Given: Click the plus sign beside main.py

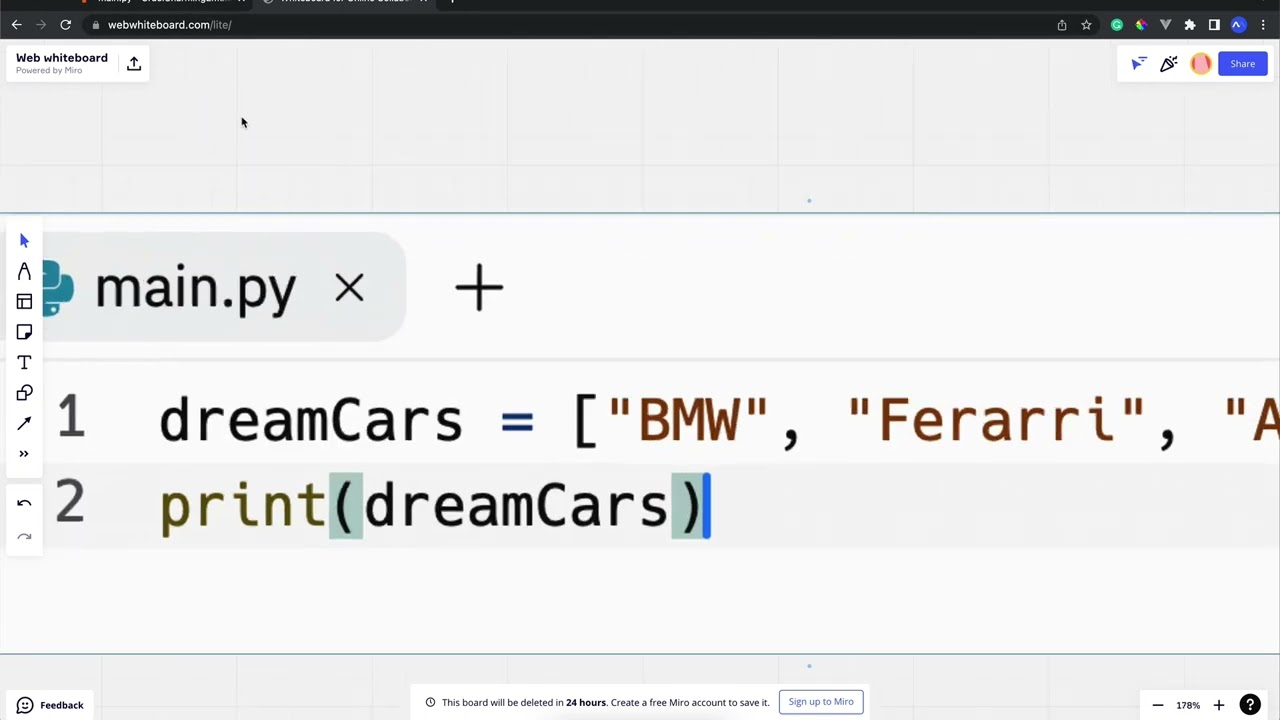Looking at the screenshot, I should (x=479, y=288).
